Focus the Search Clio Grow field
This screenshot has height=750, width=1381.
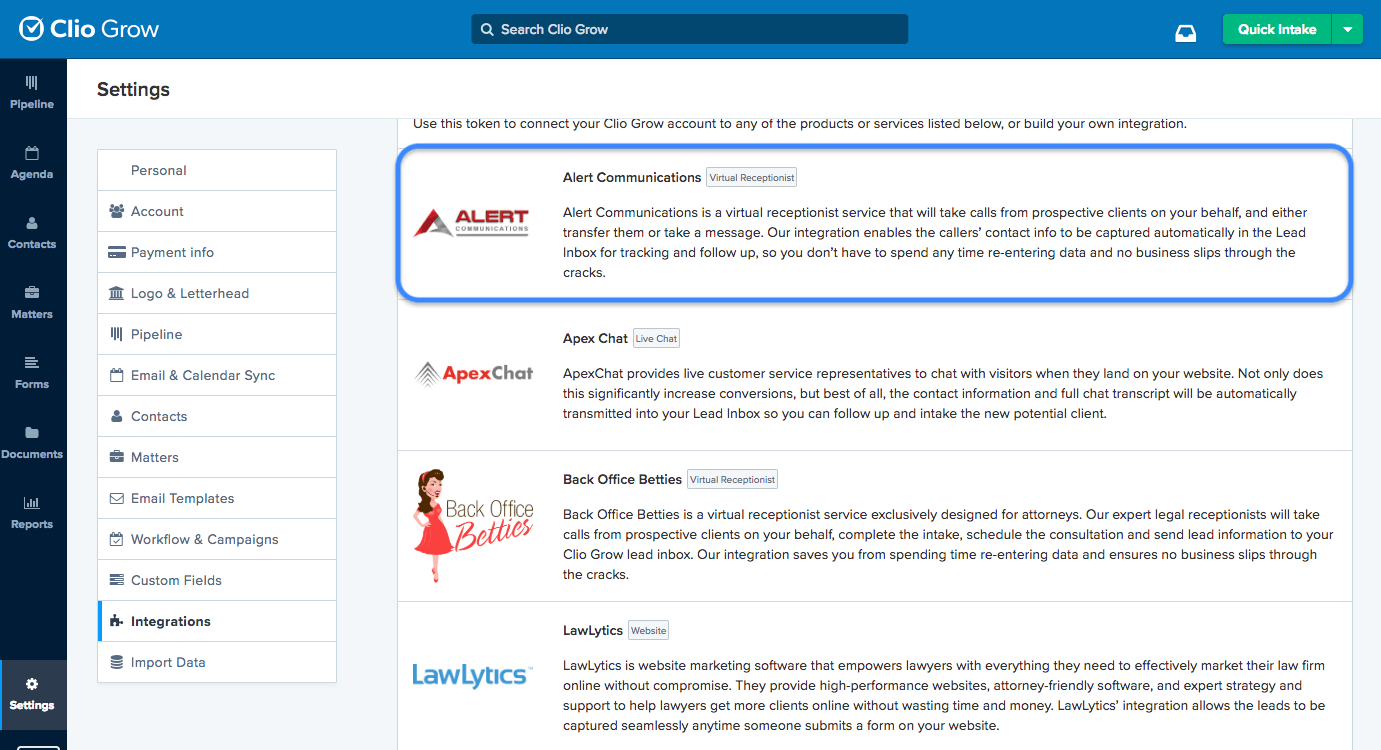690,29
